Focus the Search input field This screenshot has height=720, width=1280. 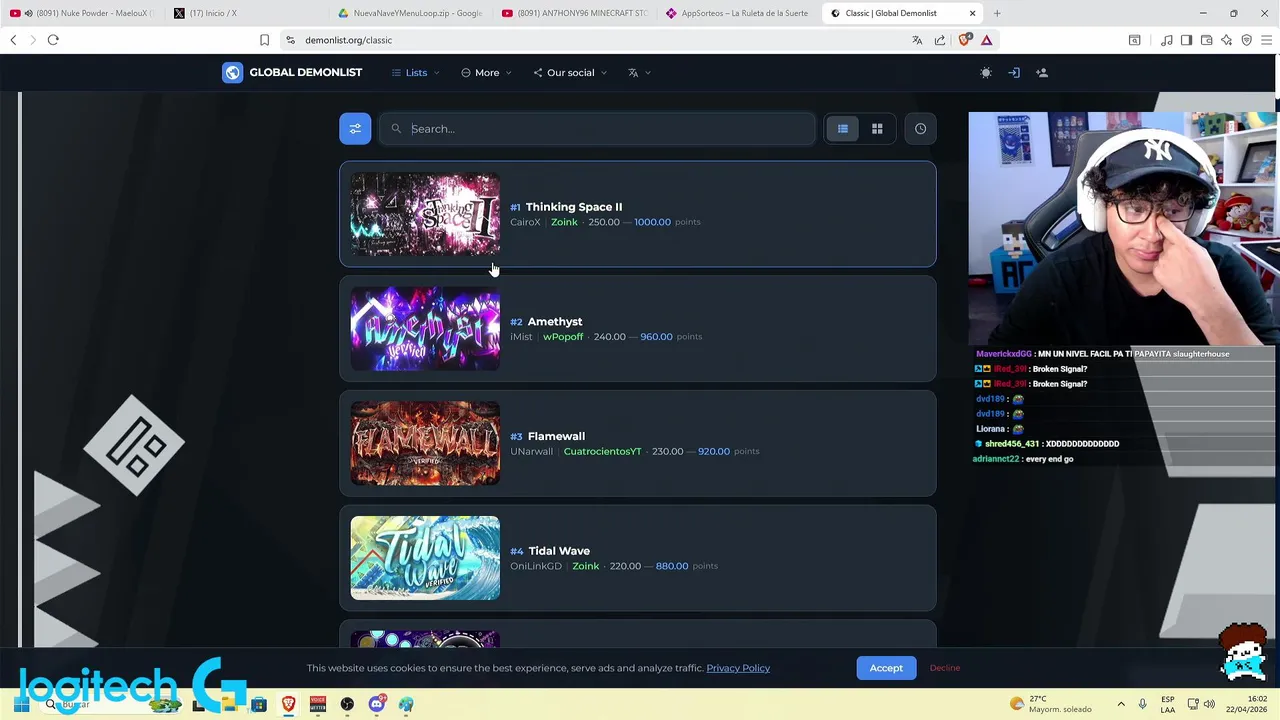(597, 129)
